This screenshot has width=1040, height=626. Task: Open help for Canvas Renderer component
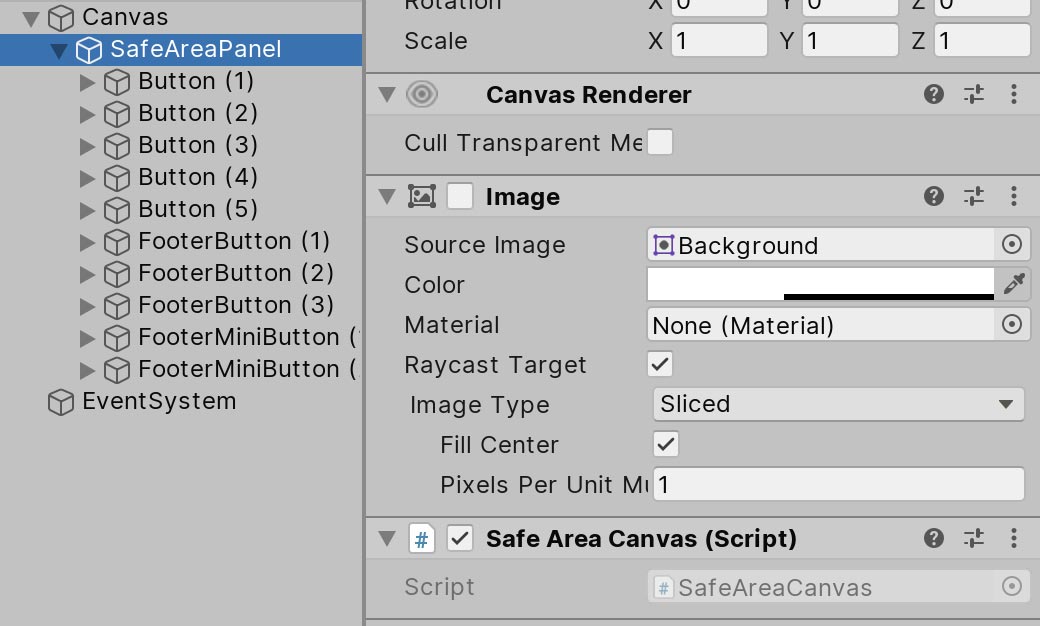934,95
